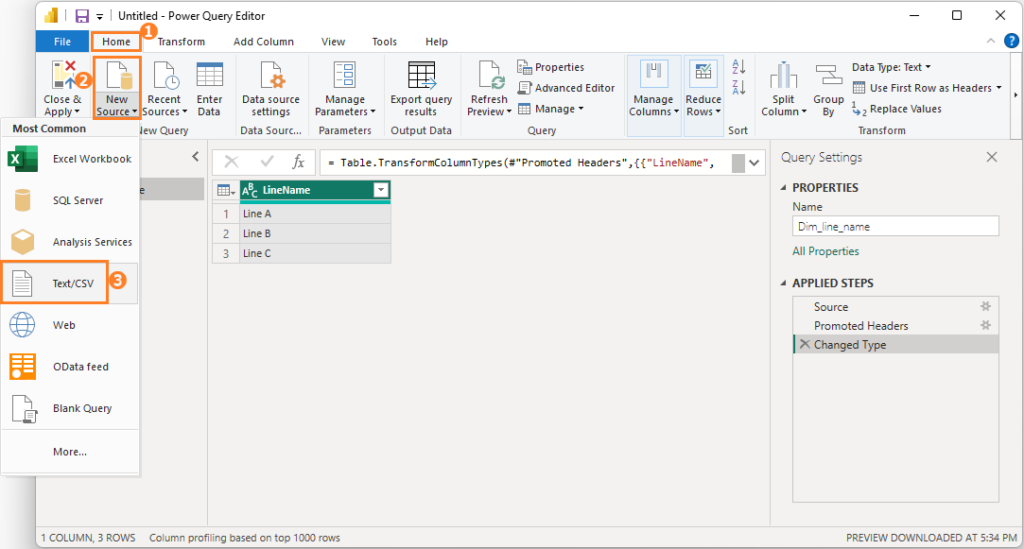Open the table options icon in grid corner

(x=226, y=191)
